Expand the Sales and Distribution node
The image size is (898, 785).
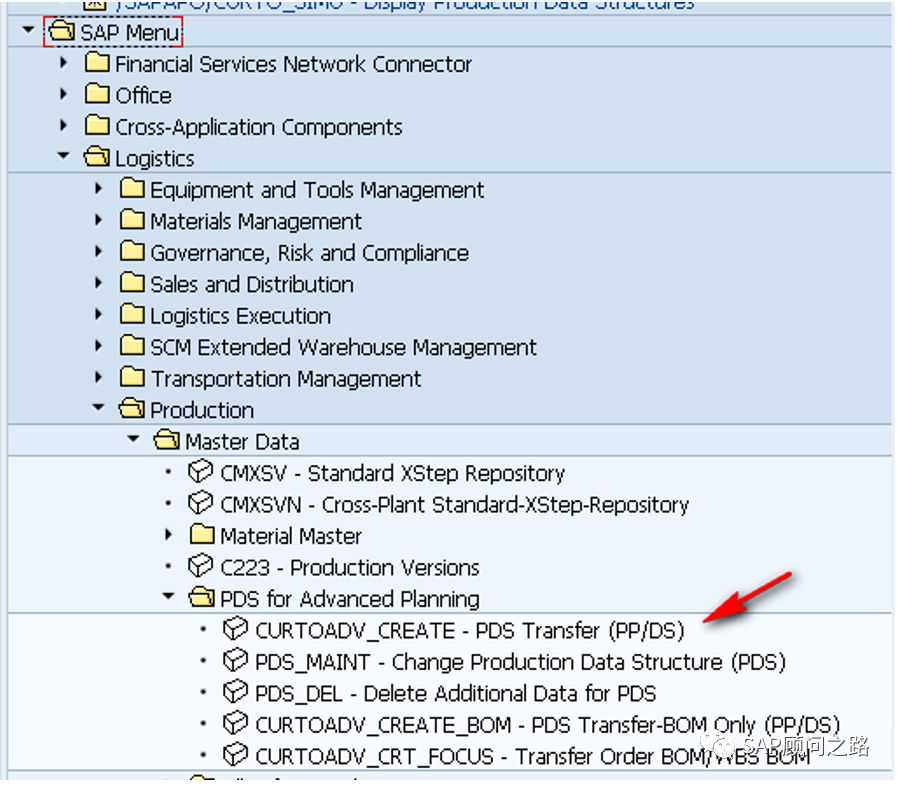coord(99,284)
